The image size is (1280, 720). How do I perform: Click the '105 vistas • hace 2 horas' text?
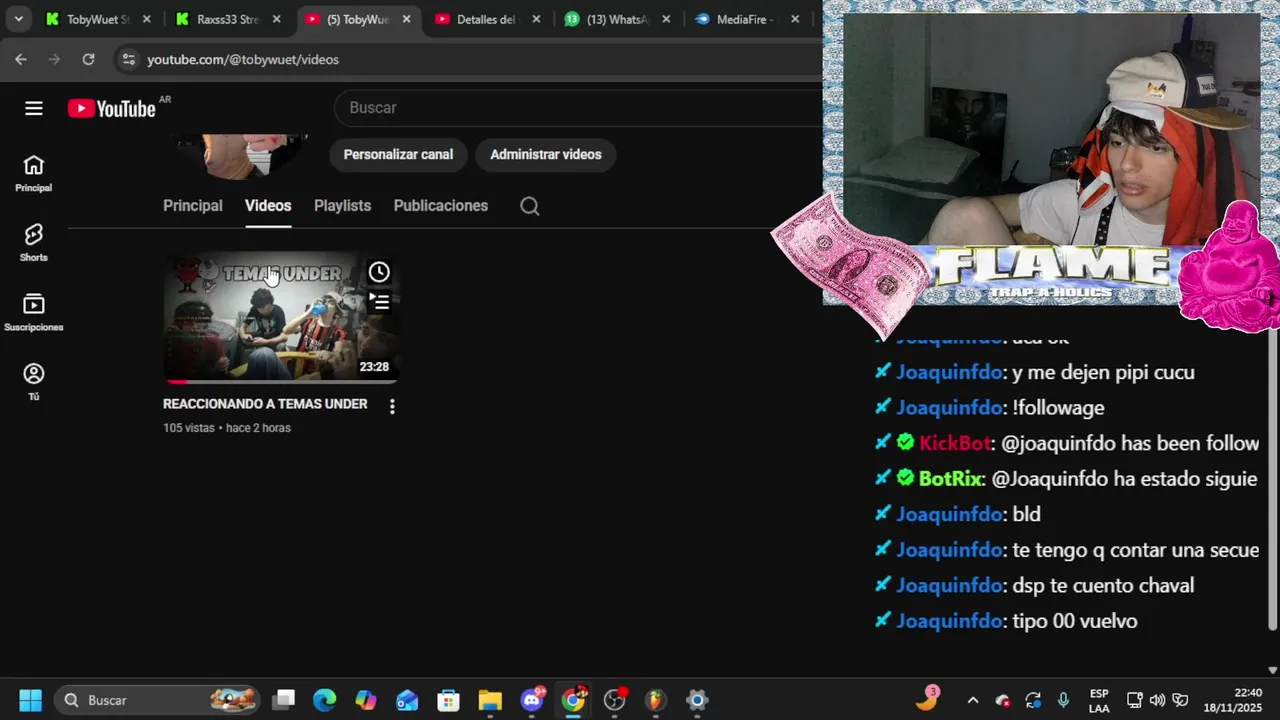(227, 428)
